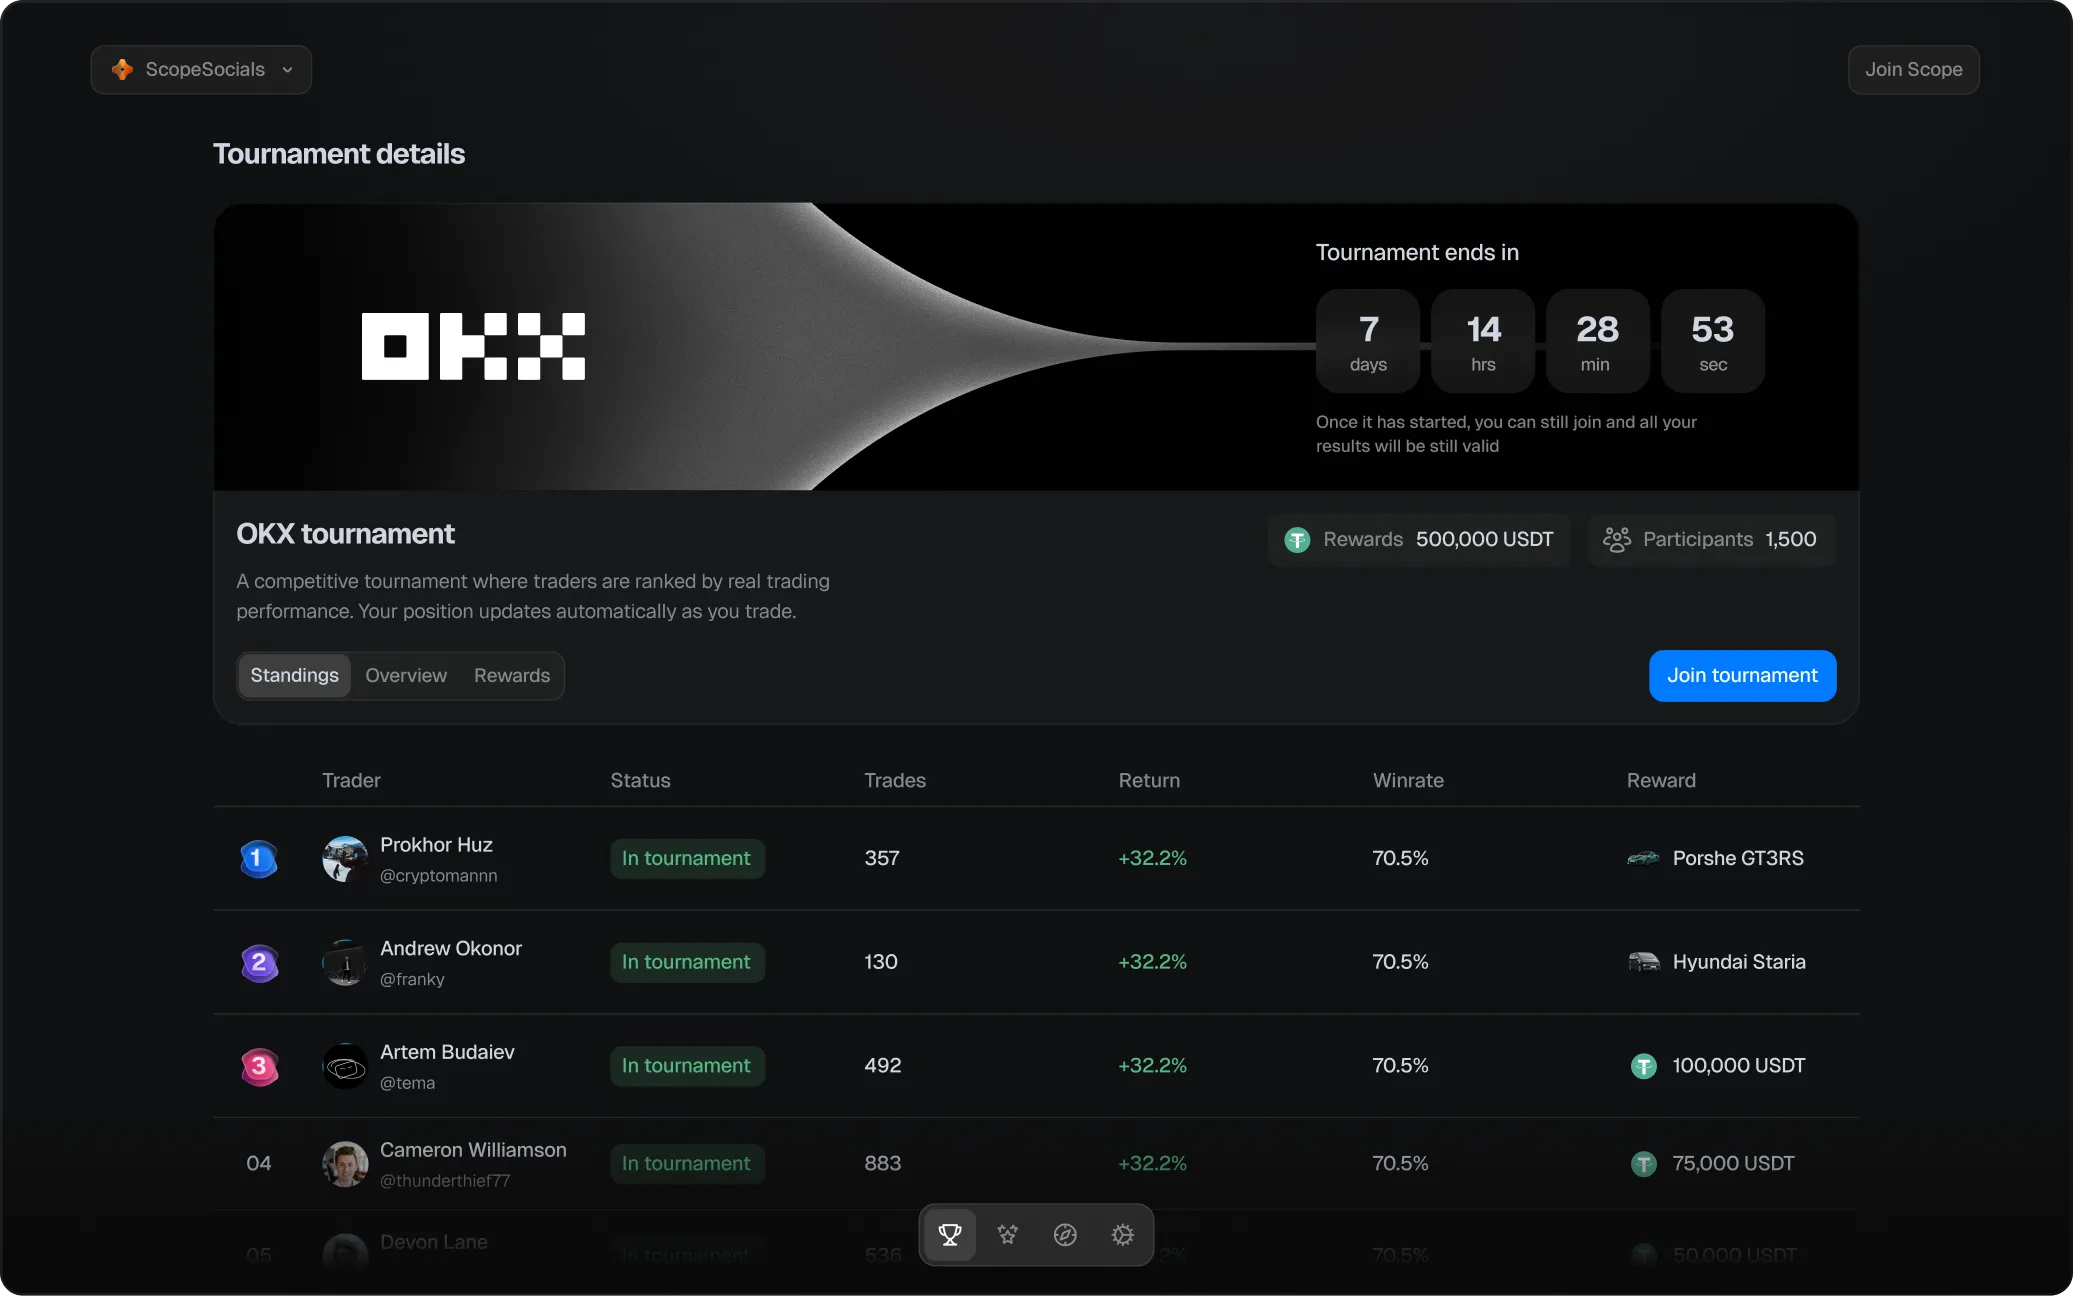Image resolution: width=2073 pixels, height=1296 pixels.
Task: Switch to the Overview tab
Action: click(x=406, y=675)
